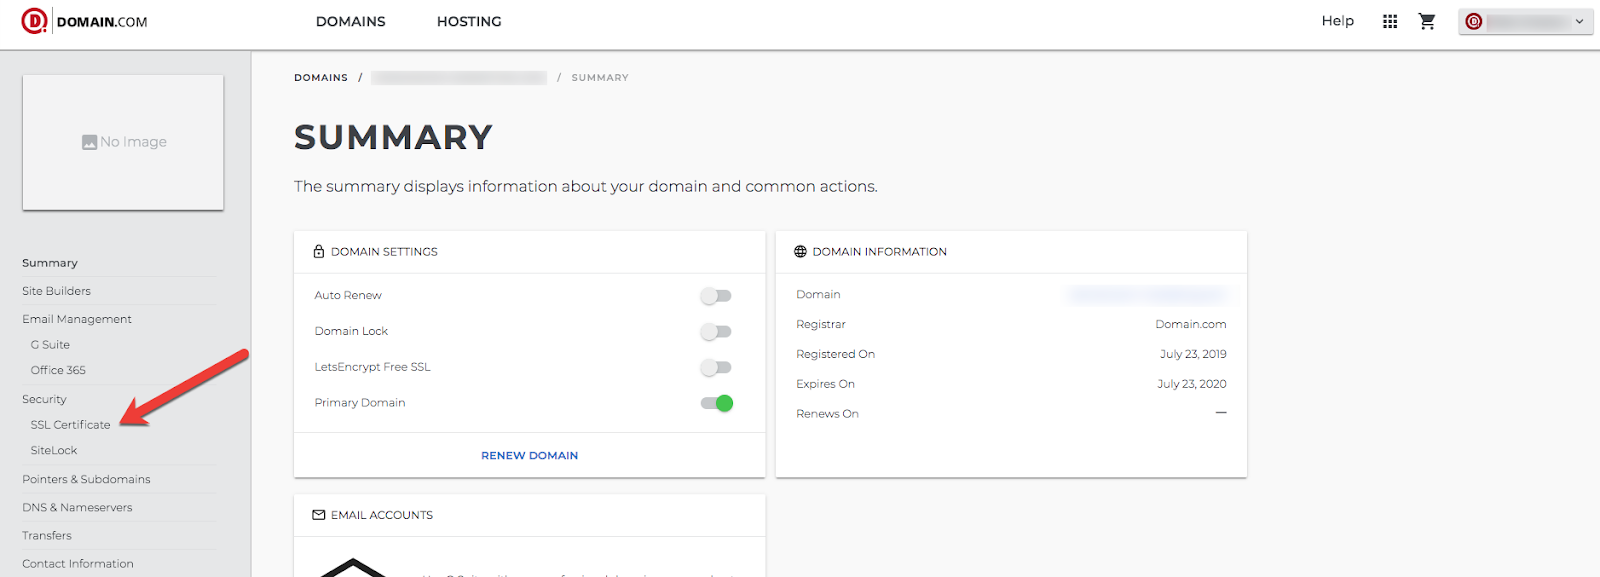Open the Hosting menu
The width and height of the screenshot is (1600, 577).
(469, 21)
